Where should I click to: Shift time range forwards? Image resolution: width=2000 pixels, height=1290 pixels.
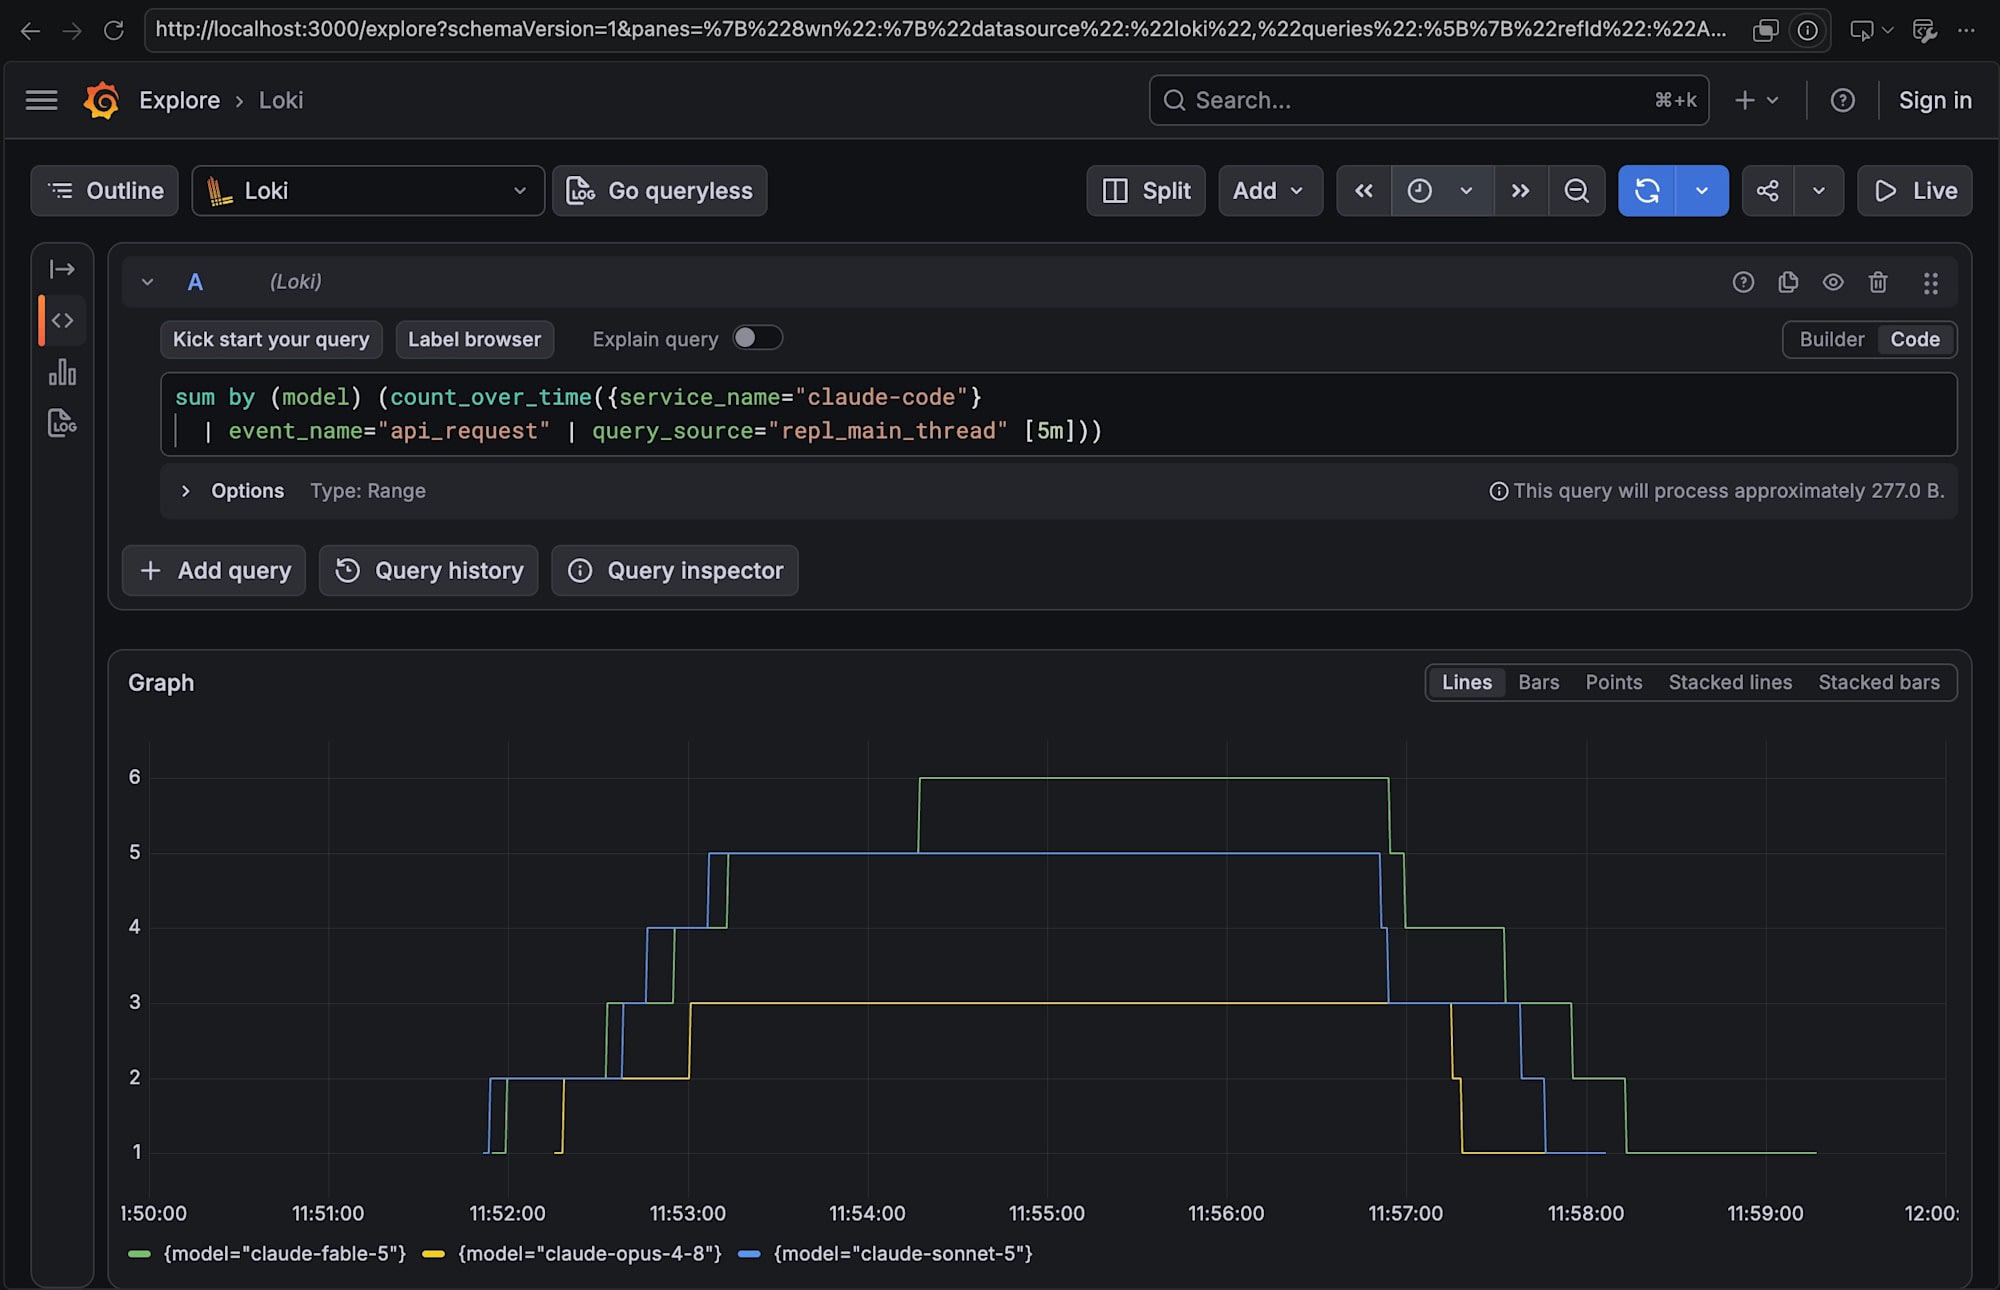pos(1521,191)
